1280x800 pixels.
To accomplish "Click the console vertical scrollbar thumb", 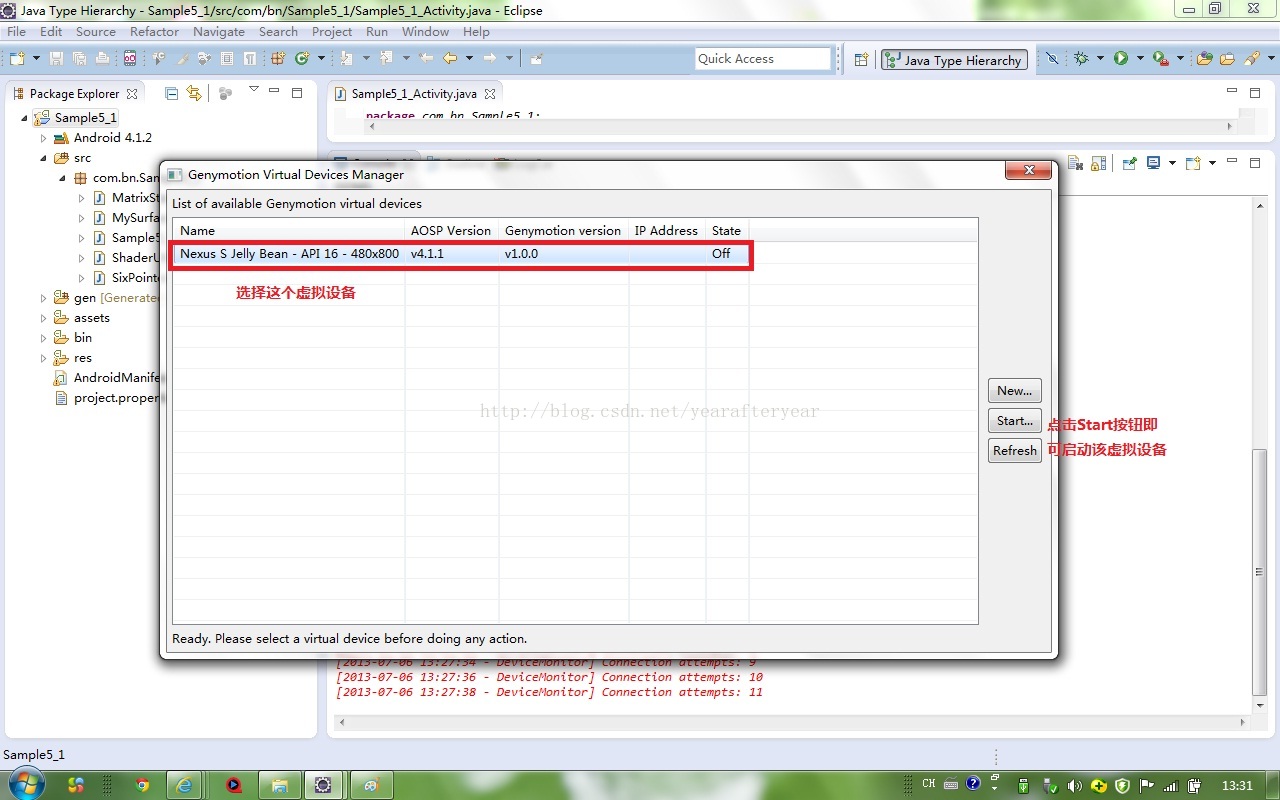I will pos(1258,573).
